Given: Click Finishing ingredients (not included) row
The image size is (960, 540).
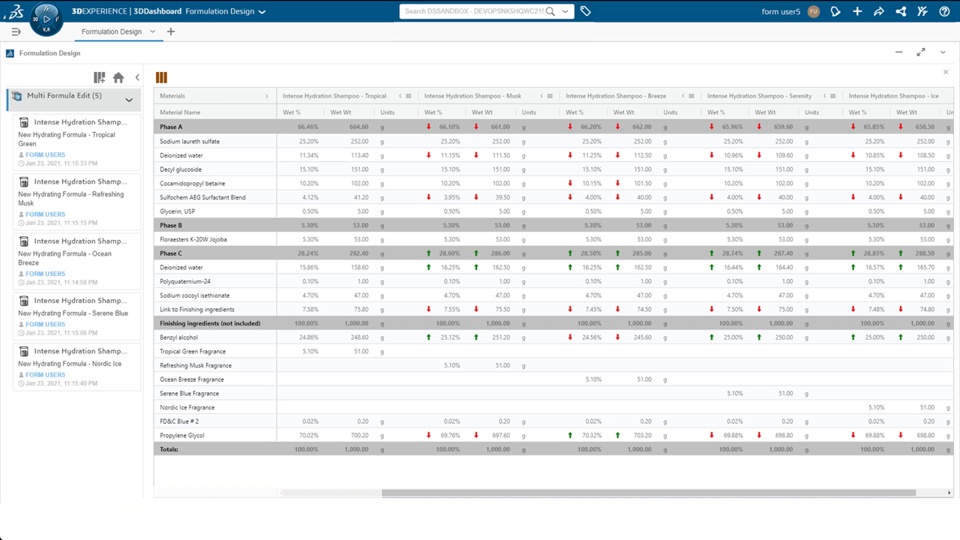Looking at the screenshot, I should click(553, 323).
